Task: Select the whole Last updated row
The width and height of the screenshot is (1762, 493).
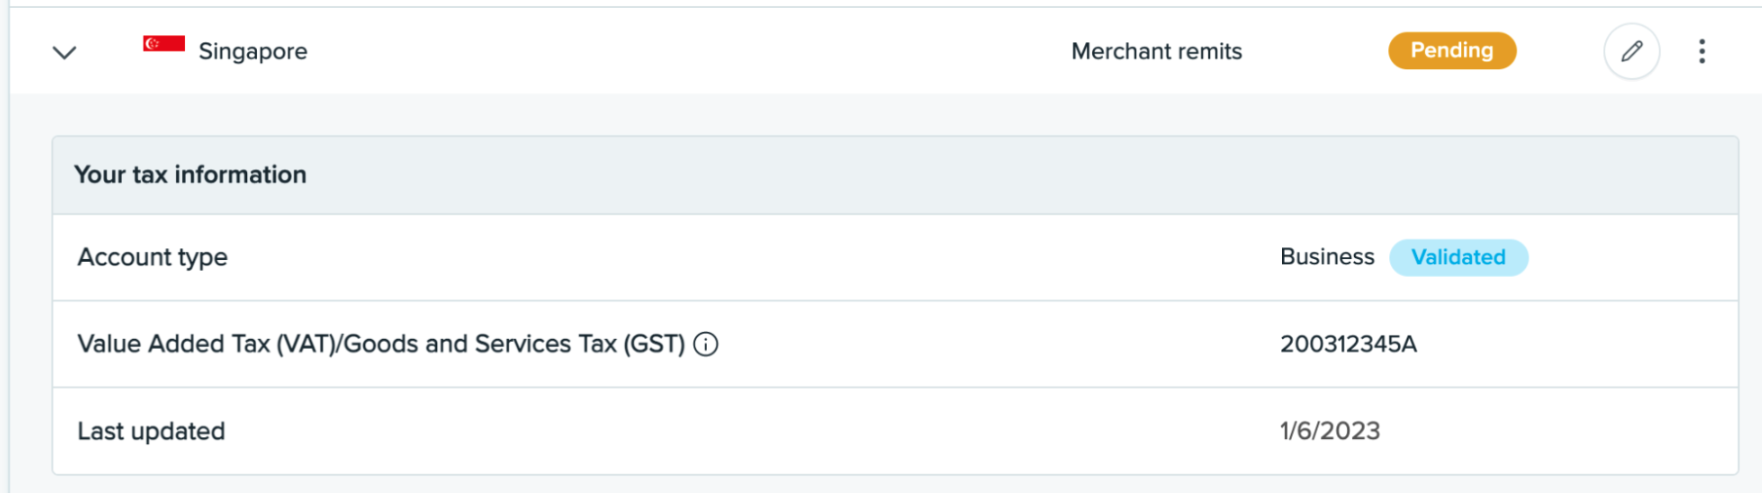Action: click(895, 431)
